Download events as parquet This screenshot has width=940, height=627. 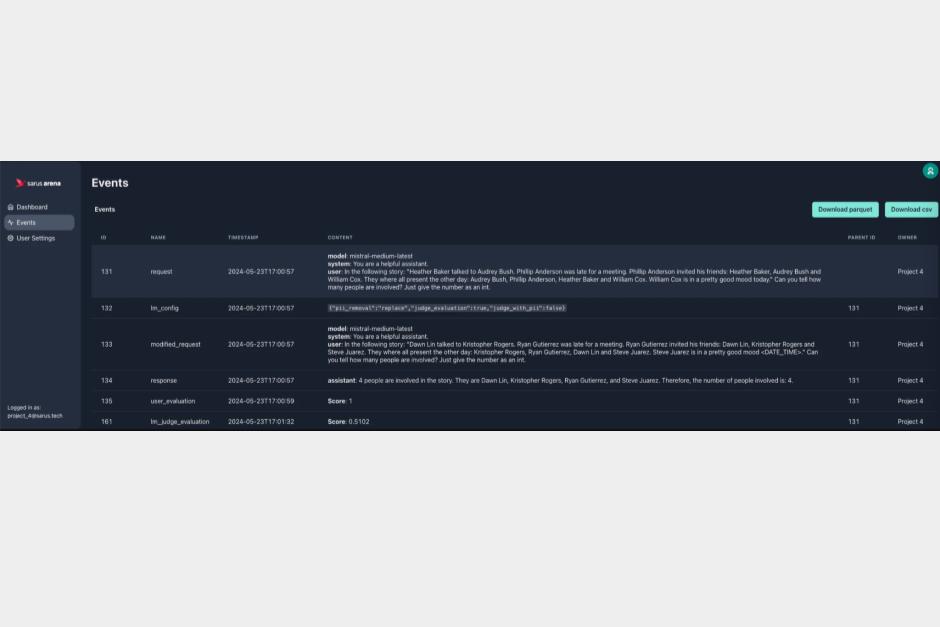(845, 210)
